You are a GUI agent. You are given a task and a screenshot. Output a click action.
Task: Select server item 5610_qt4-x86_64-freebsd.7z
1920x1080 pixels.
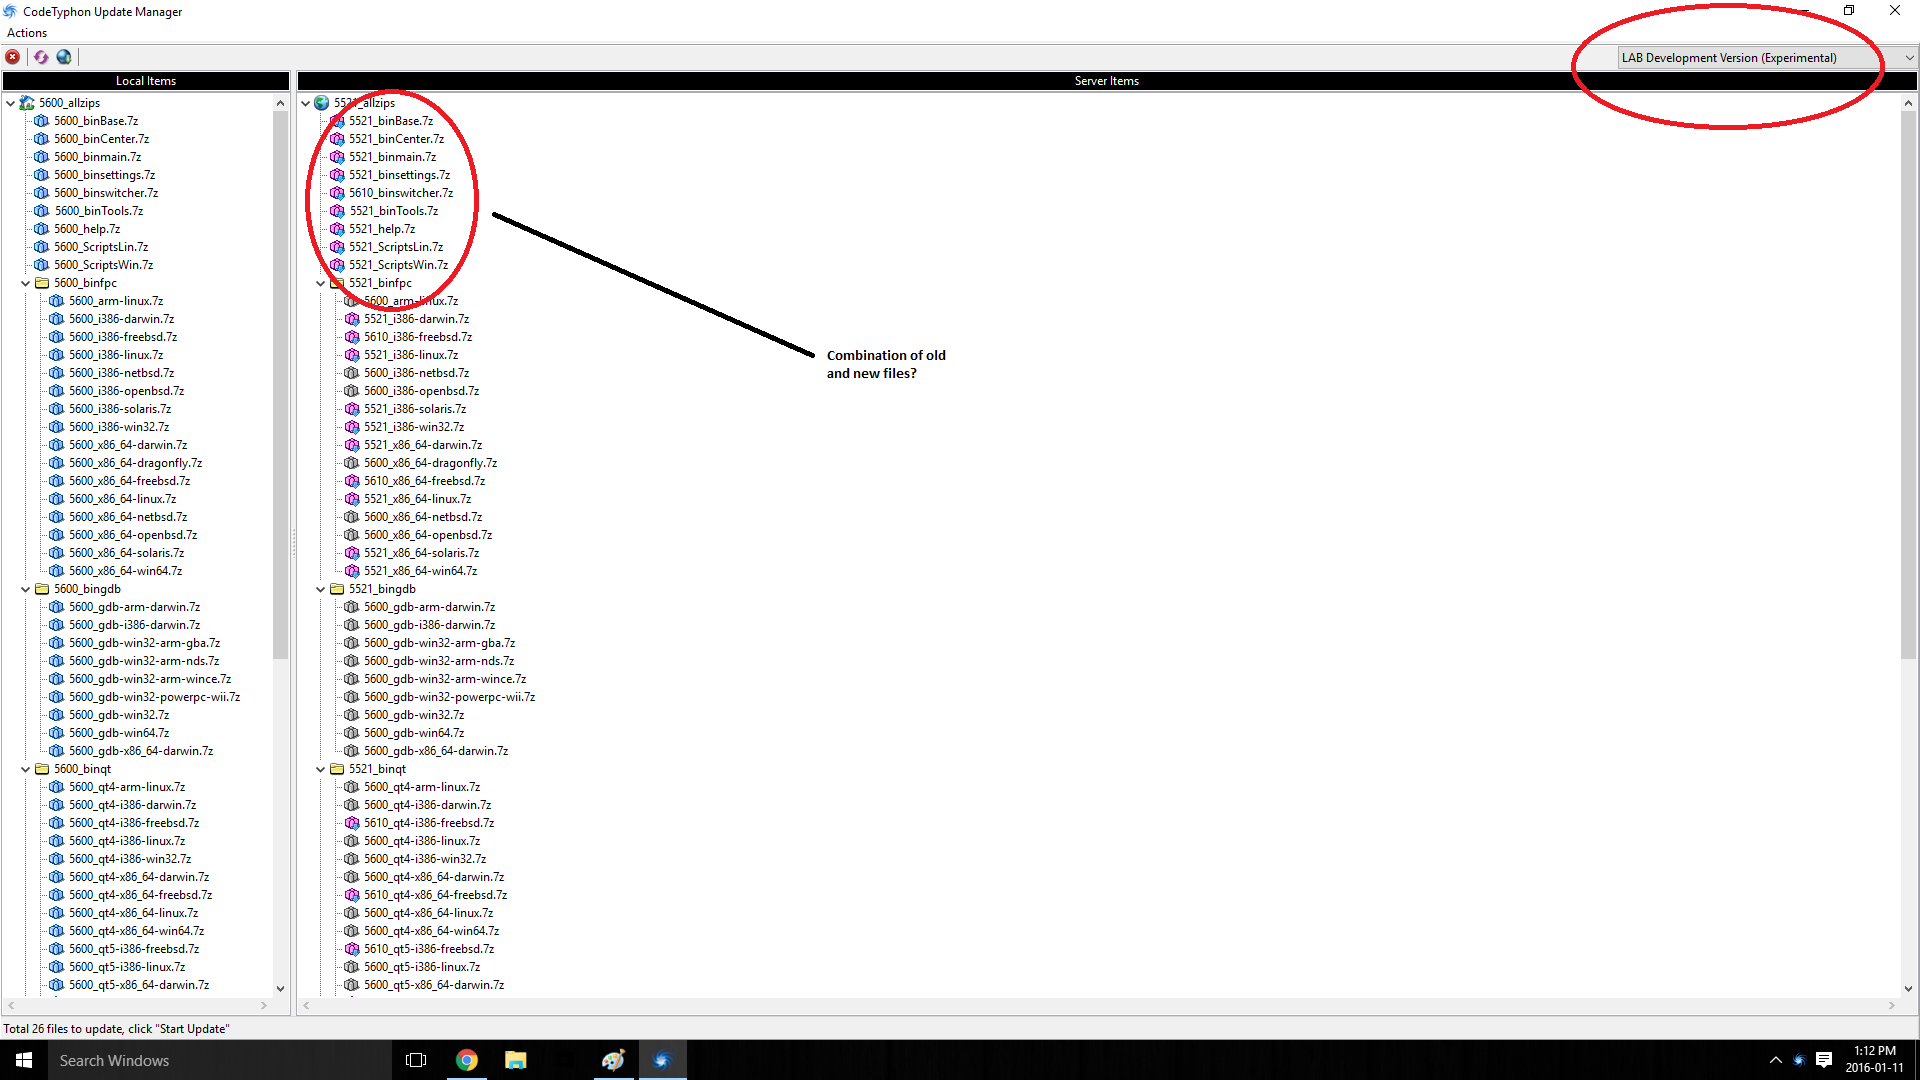point(436,895)
